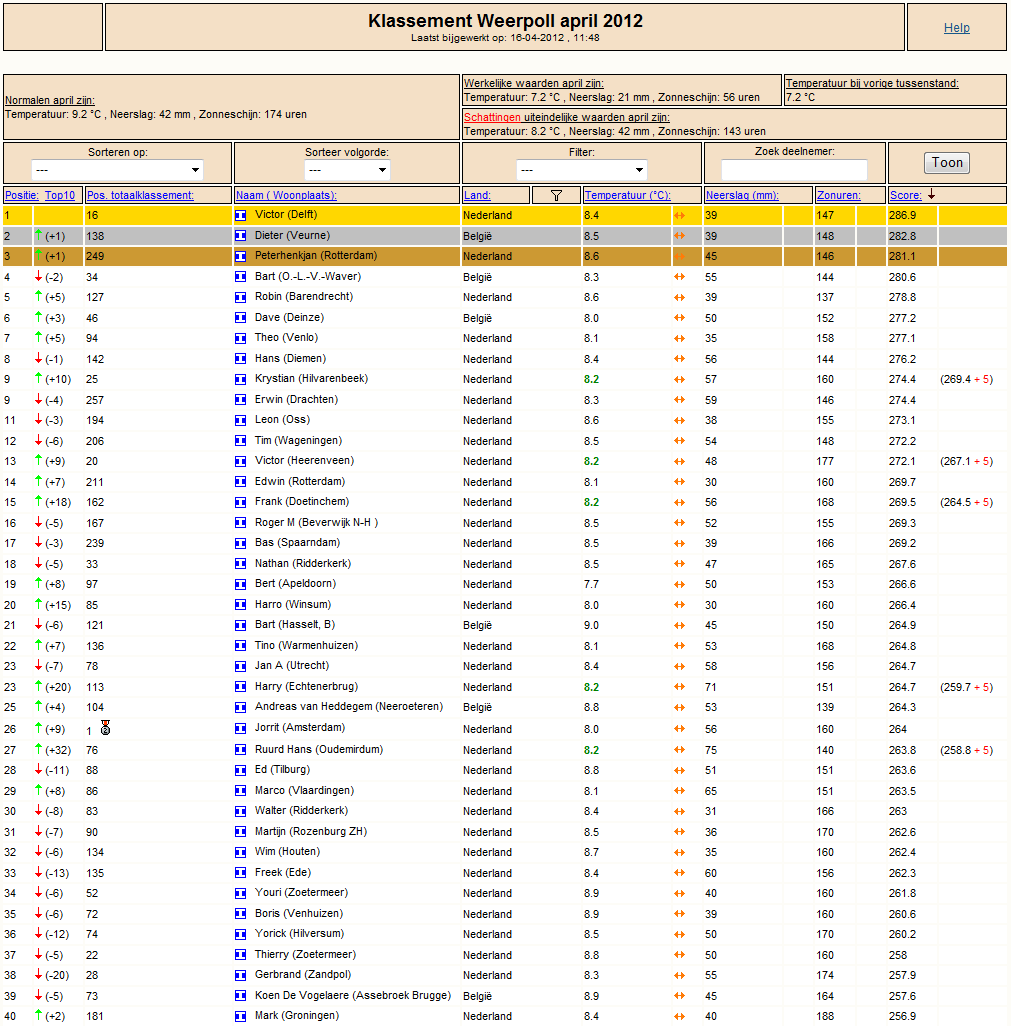The width and height of the screenshot is (1011, 1026).
Task: Sort by Temperatuur (°C) column header
Action: pos(628,195)
